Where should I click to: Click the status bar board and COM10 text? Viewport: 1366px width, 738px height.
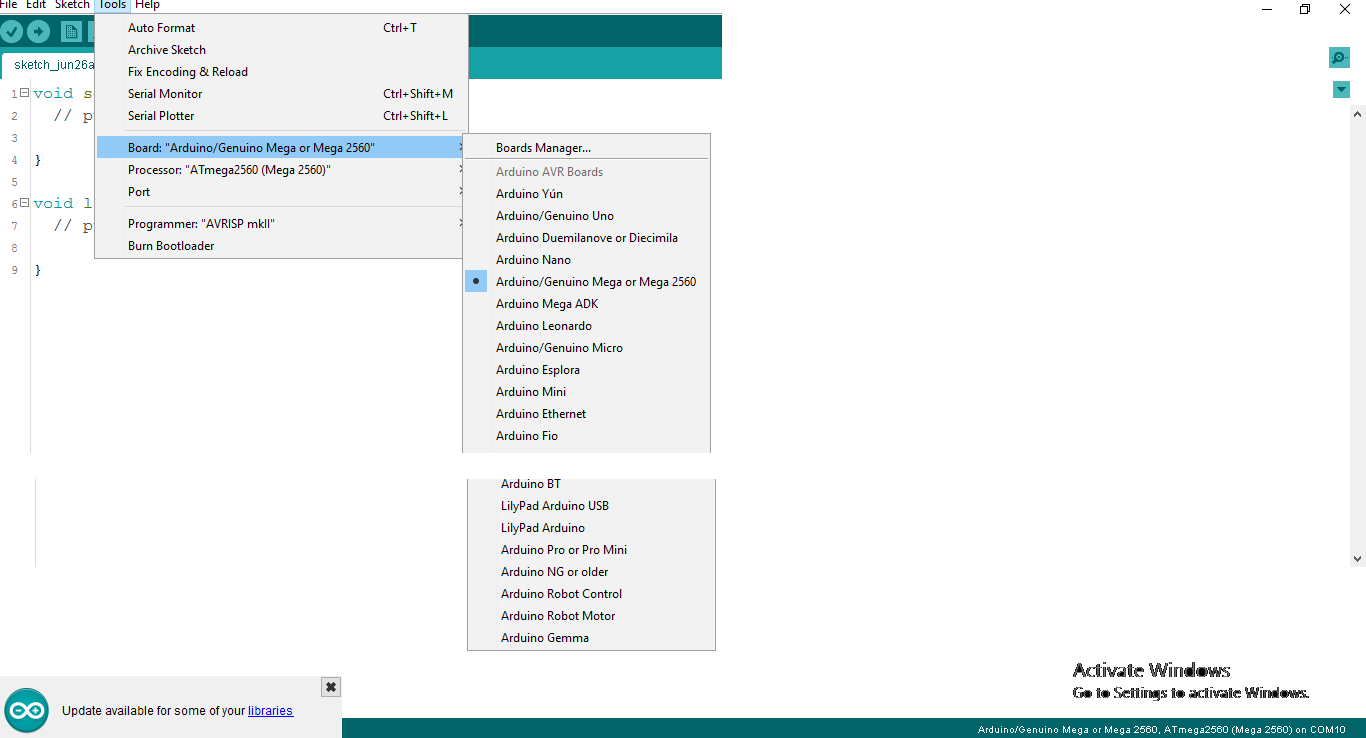[1161, 730]
